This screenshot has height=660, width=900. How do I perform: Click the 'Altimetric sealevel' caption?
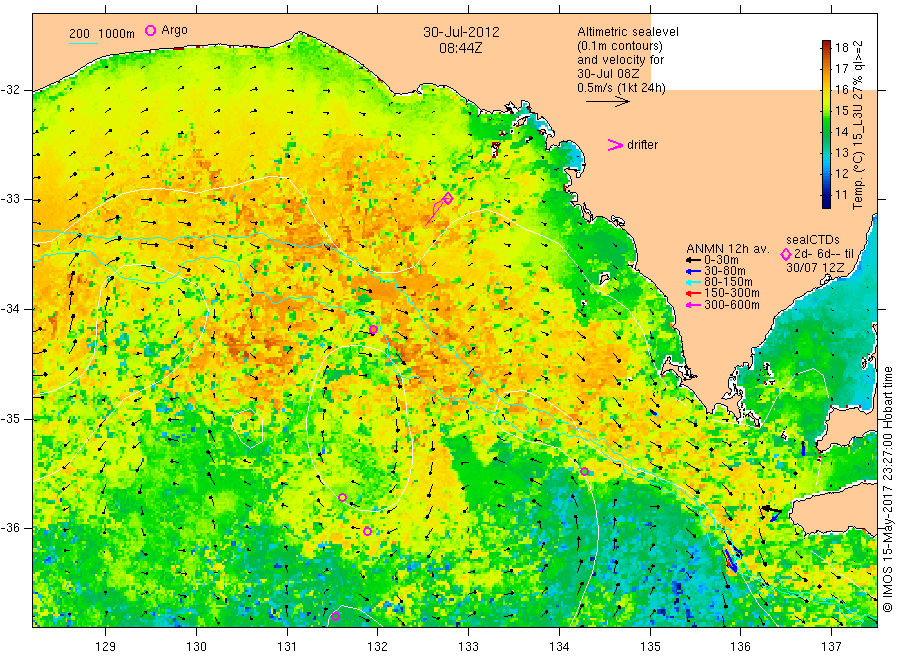(x=628, y=32)
